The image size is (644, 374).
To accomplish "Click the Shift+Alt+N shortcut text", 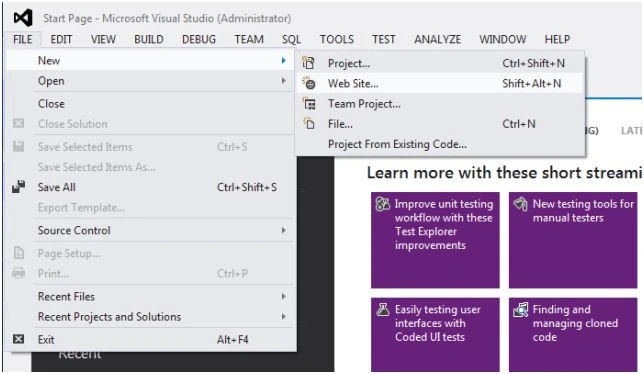I will tap(531, 83).
